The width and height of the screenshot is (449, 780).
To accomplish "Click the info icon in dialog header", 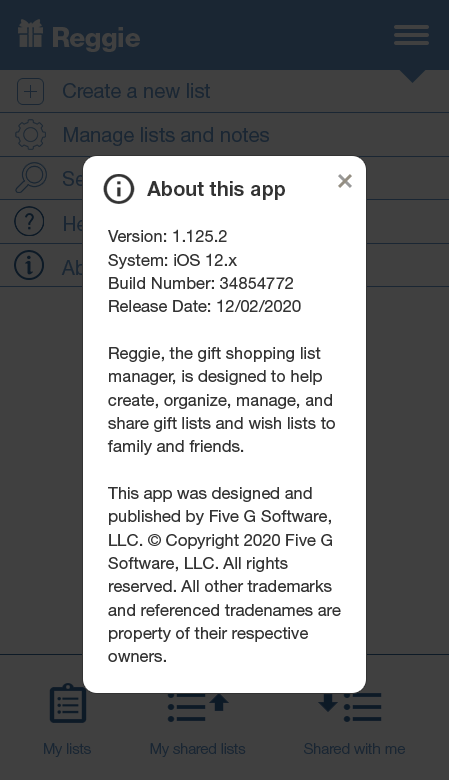I will (x=119, y=189).
